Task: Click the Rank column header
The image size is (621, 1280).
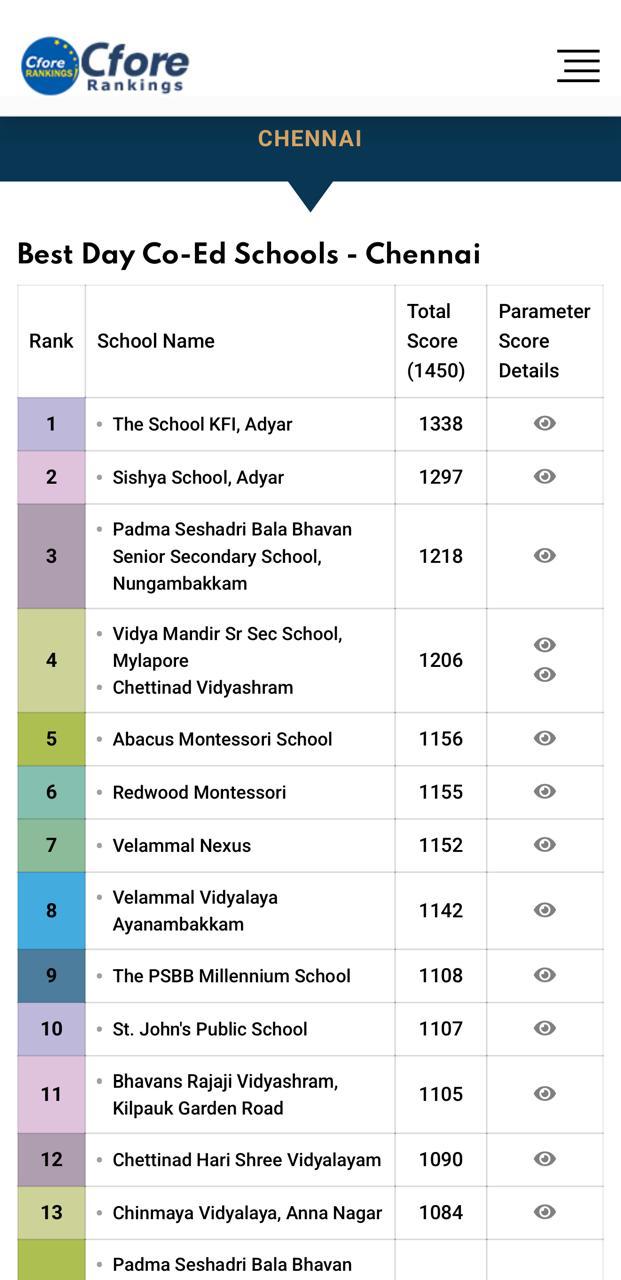Action: click(51, 341)
